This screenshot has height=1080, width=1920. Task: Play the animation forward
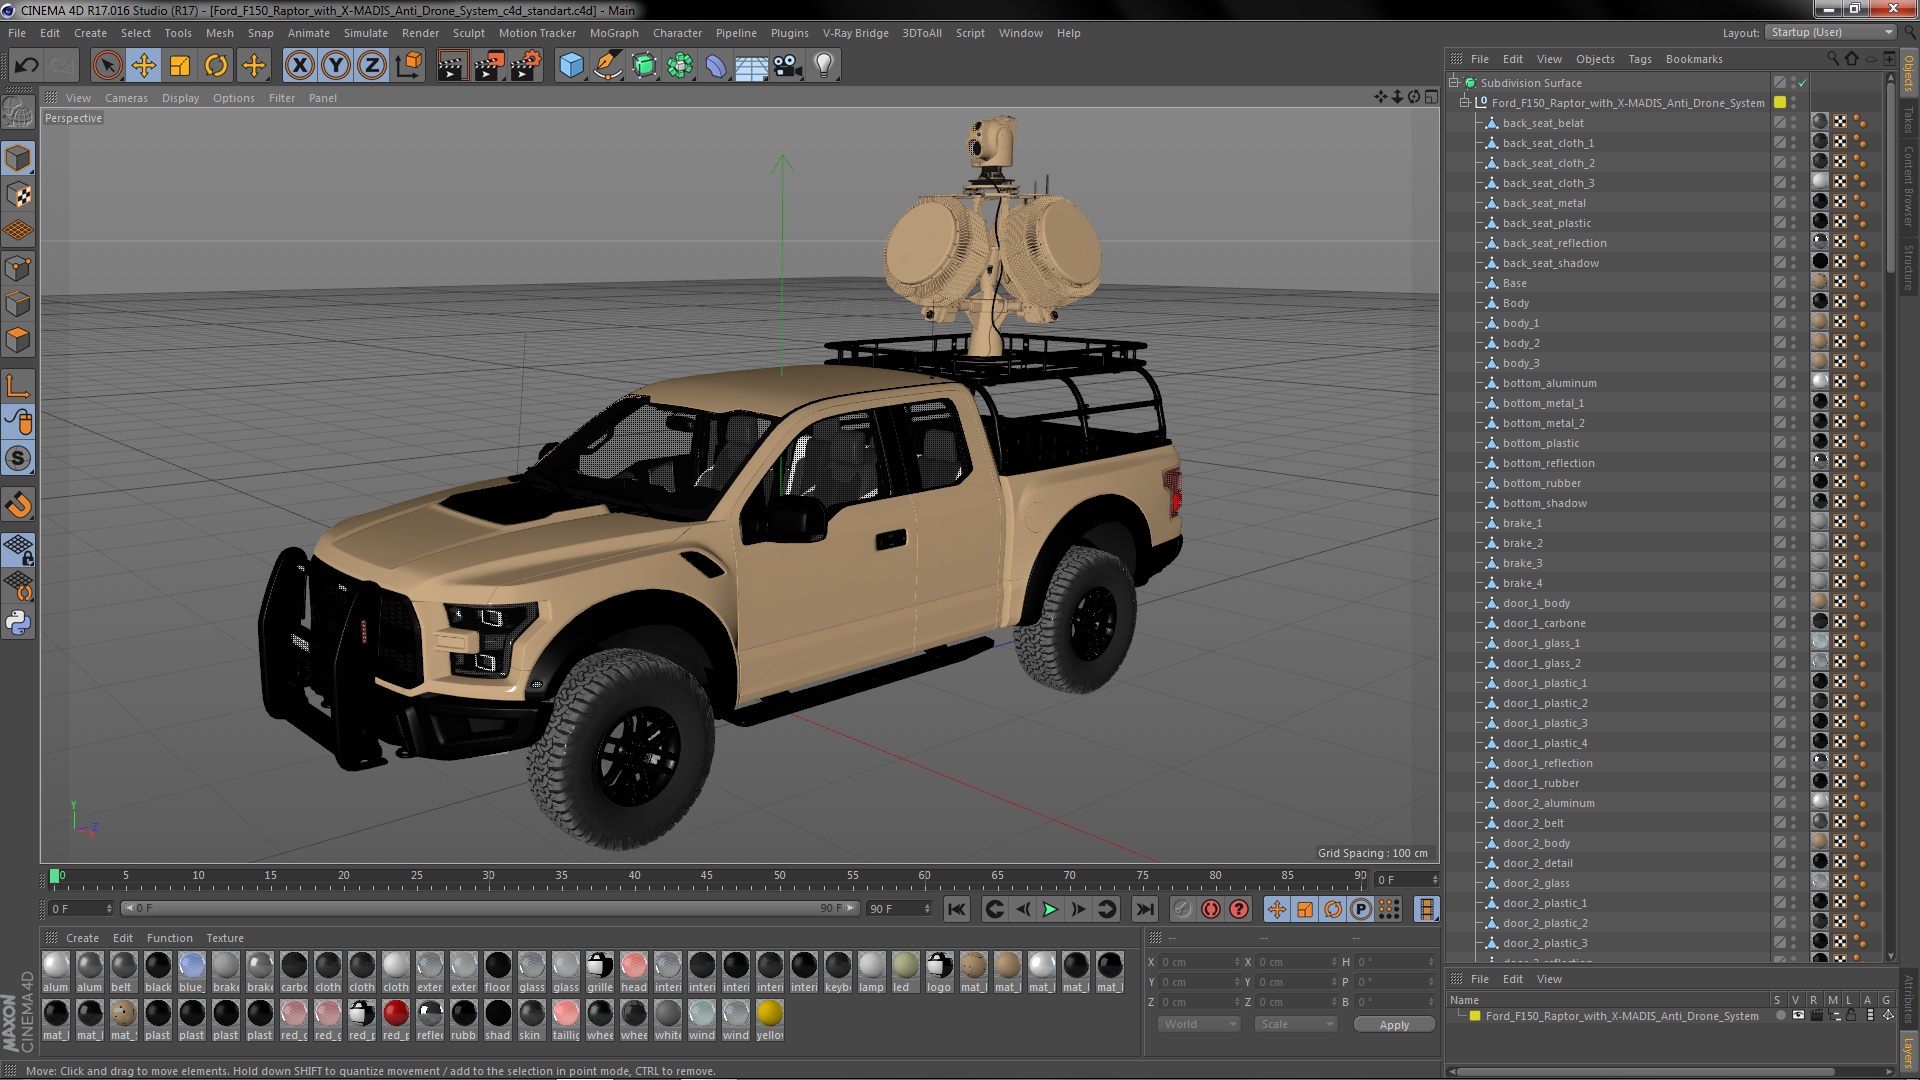[1050, 909]
